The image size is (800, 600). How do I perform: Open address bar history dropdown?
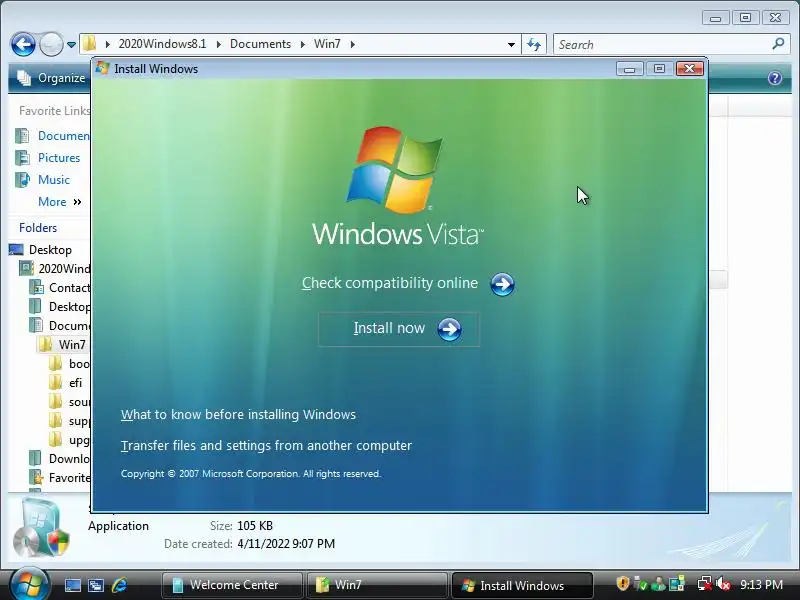coord(511,44)
